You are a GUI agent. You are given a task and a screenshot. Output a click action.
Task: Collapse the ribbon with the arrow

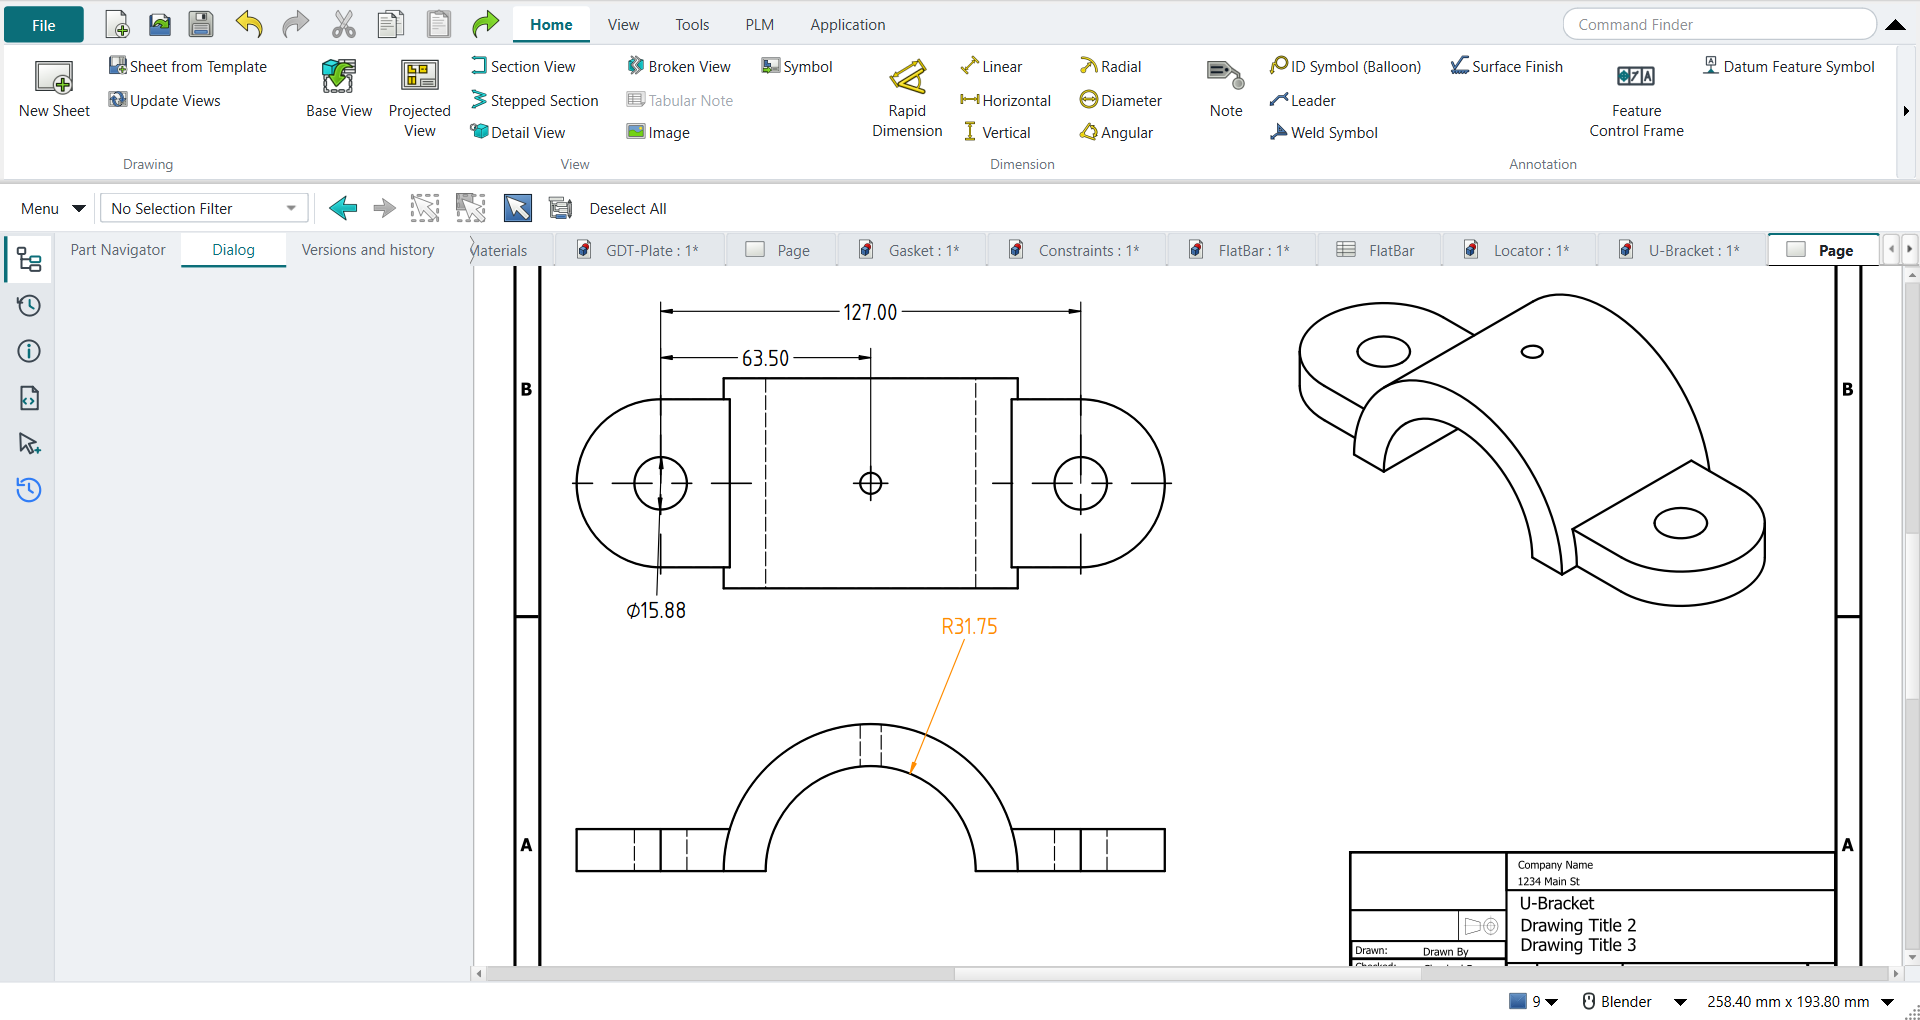1895,25
